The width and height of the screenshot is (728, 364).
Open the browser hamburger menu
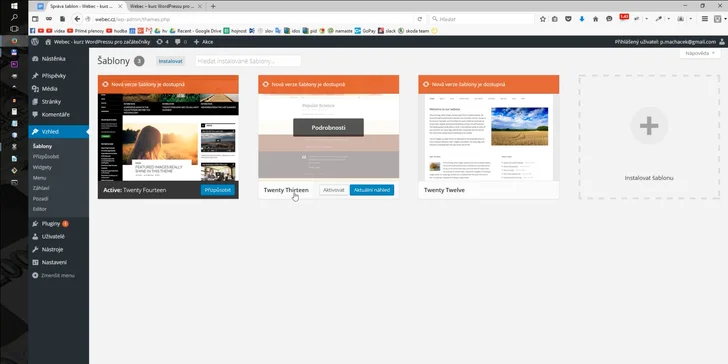tap(705, 19)
